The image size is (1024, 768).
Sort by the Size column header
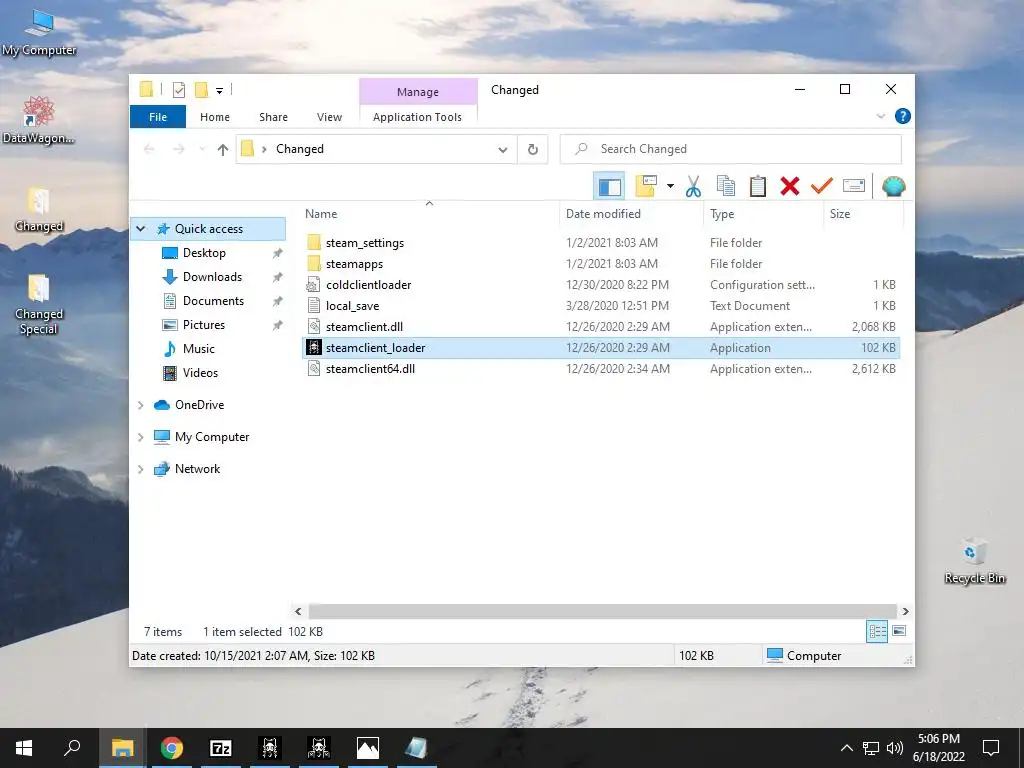840,214
